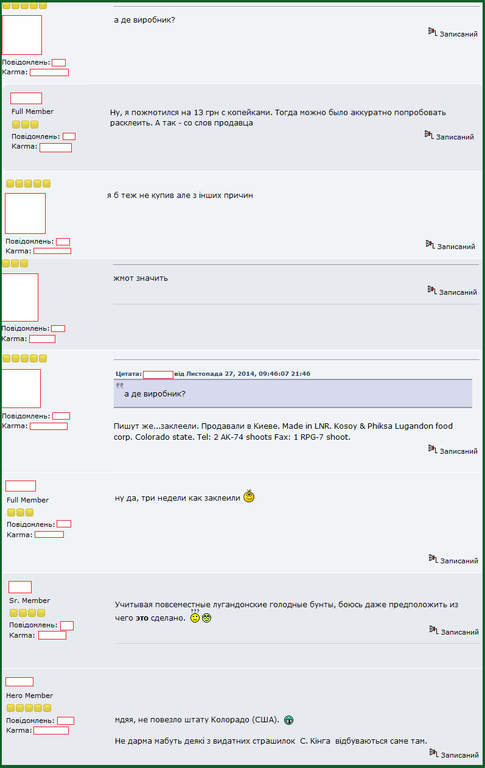Click Записаний icon next to 'жмот значить' post
Screen dimensions: 485x768
pyautogui.click(x=432, y=290)
